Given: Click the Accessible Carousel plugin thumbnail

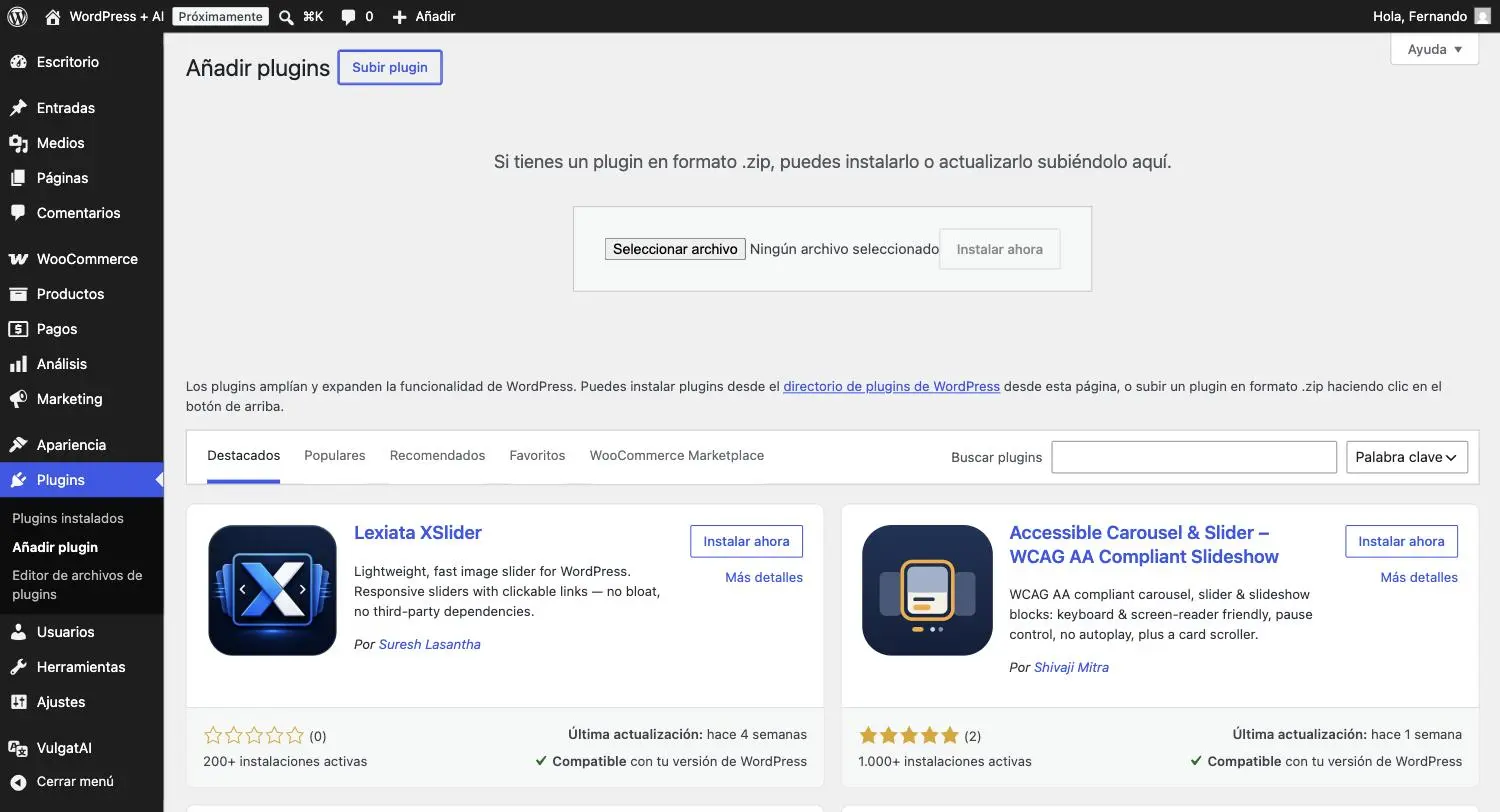Looking at the screenshot, I should click(x=927, y=590).
